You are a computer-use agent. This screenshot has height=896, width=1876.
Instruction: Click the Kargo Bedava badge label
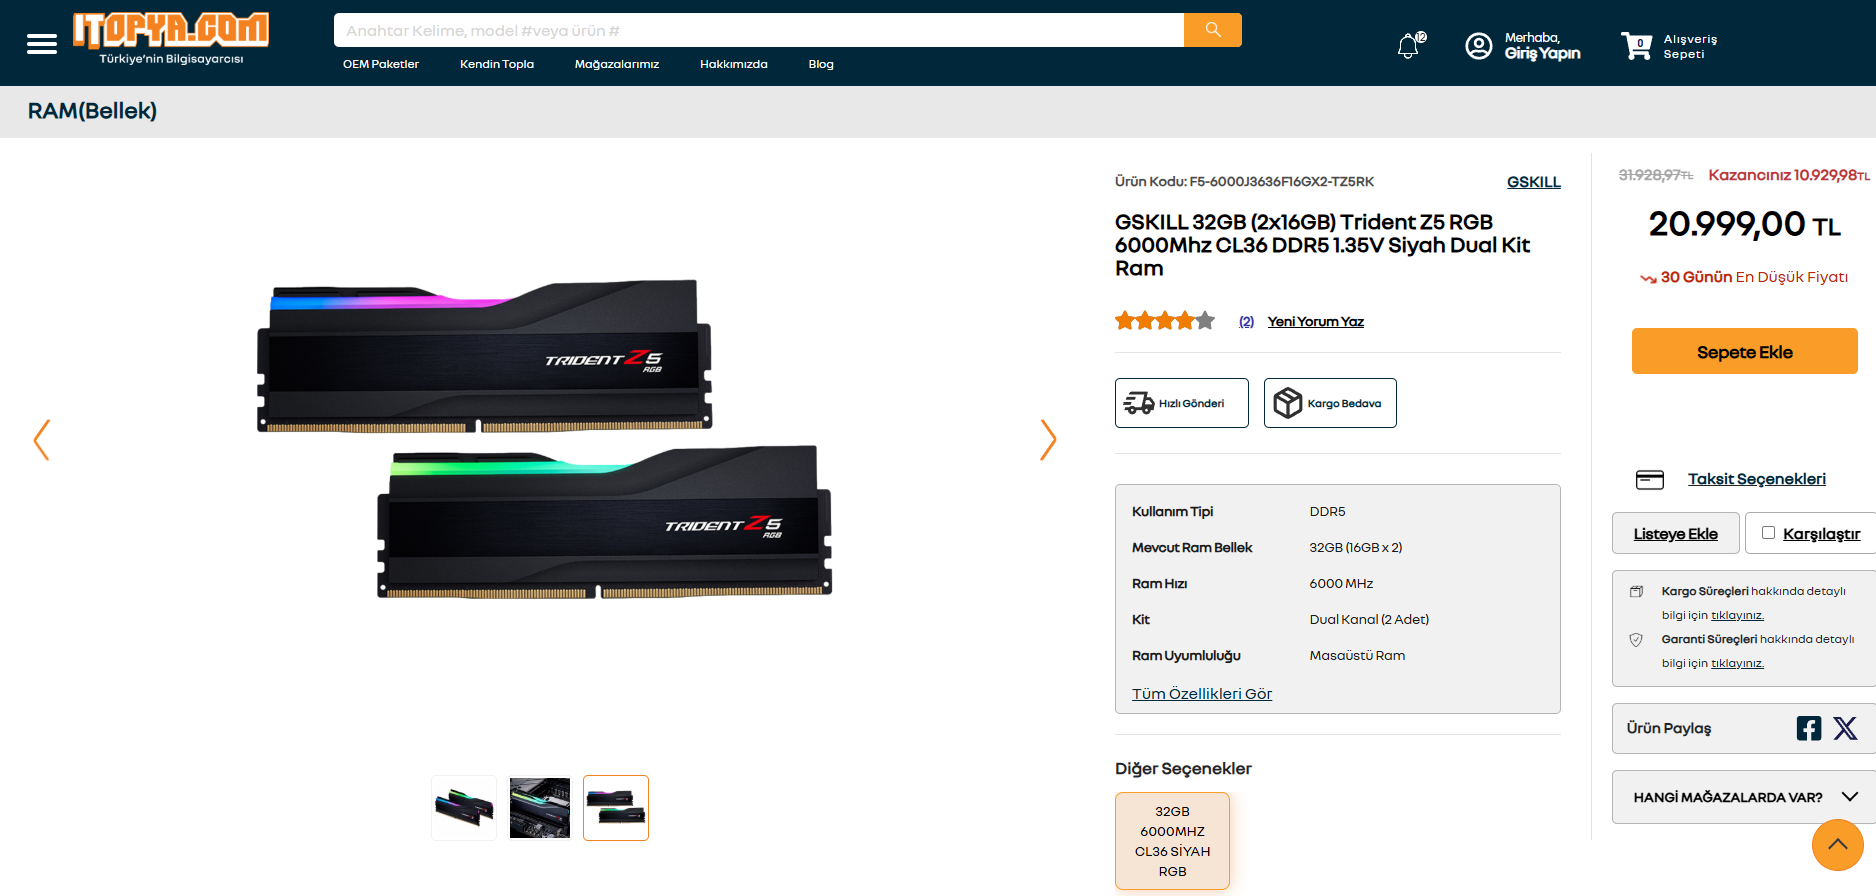click(1344, 404)
